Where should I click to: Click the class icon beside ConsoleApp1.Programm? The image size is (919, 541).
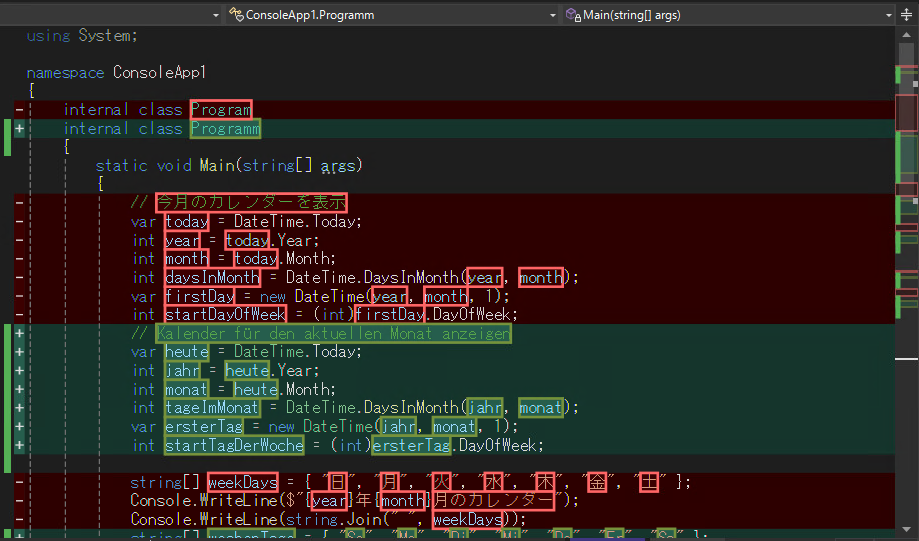(236, 16)
